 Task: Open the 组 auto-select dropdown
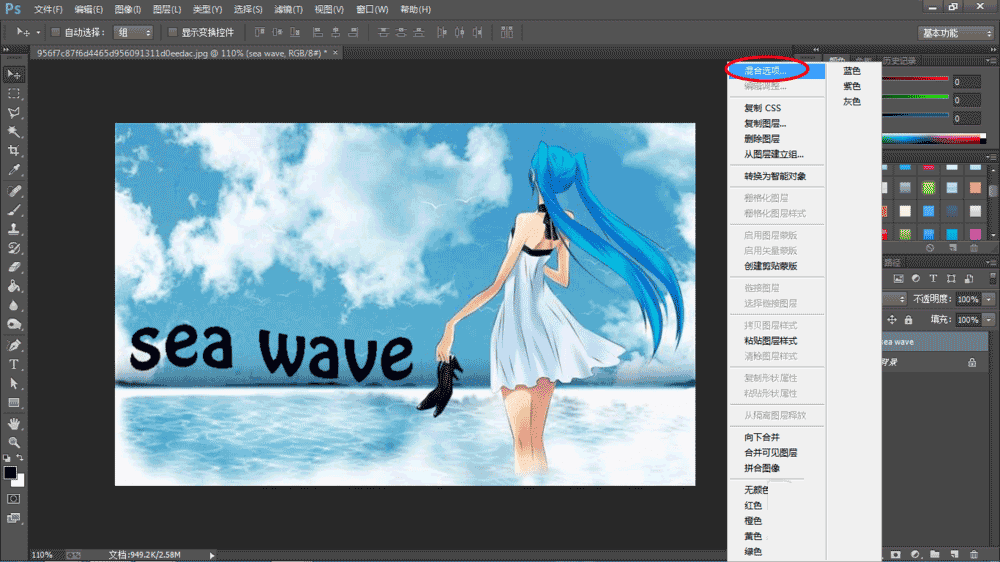(133, 32)
